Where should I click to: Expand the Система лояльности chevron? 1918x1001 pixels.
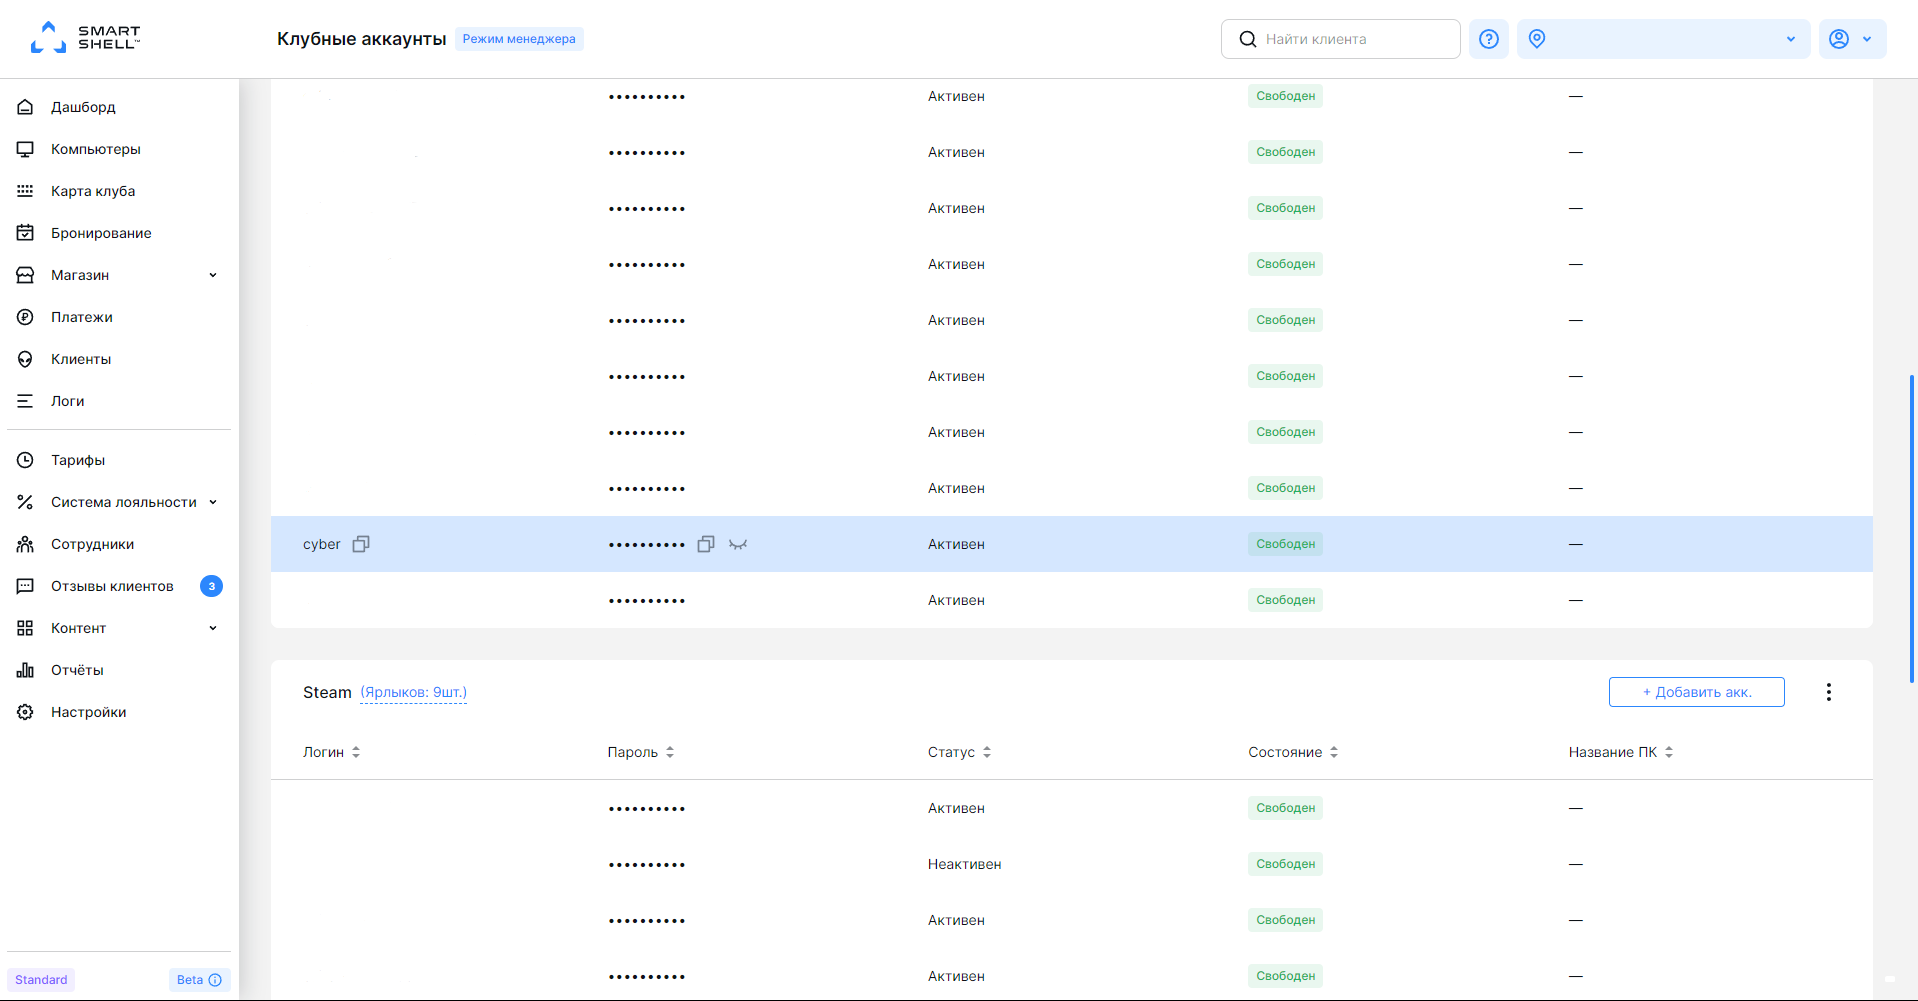click(213, 502)
